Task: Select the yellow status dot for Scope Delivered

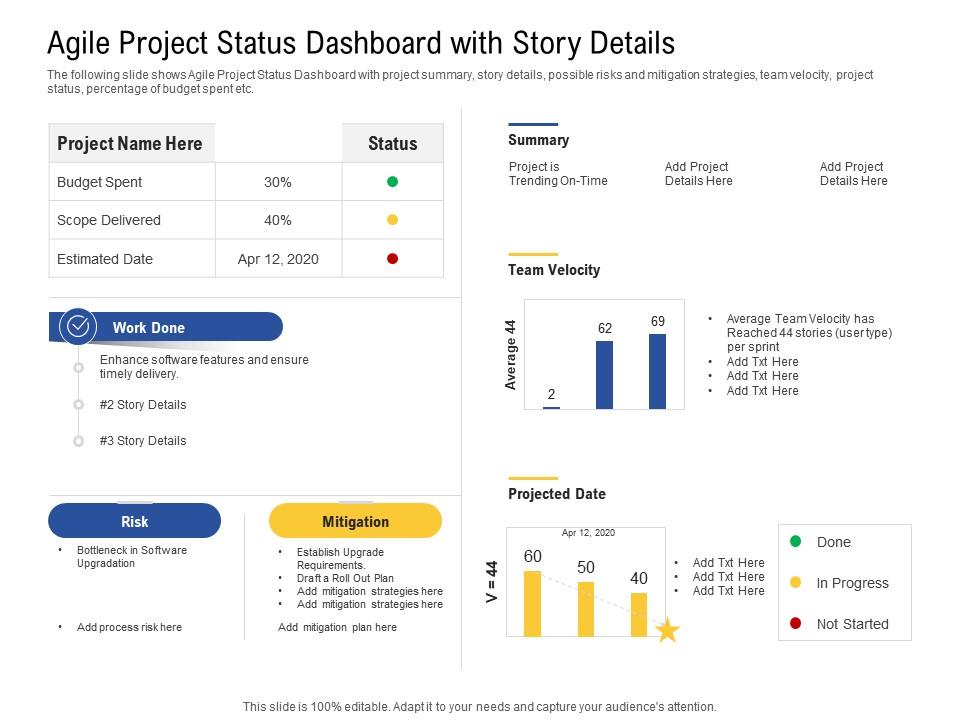Action: point(394,220)
